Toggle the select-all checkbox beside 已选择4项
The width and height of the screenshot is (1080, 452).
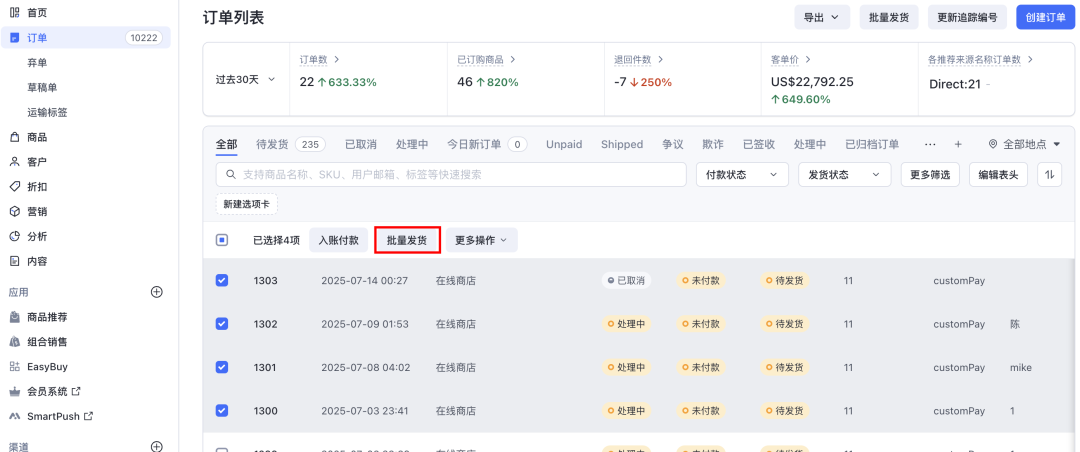(222, 240)
